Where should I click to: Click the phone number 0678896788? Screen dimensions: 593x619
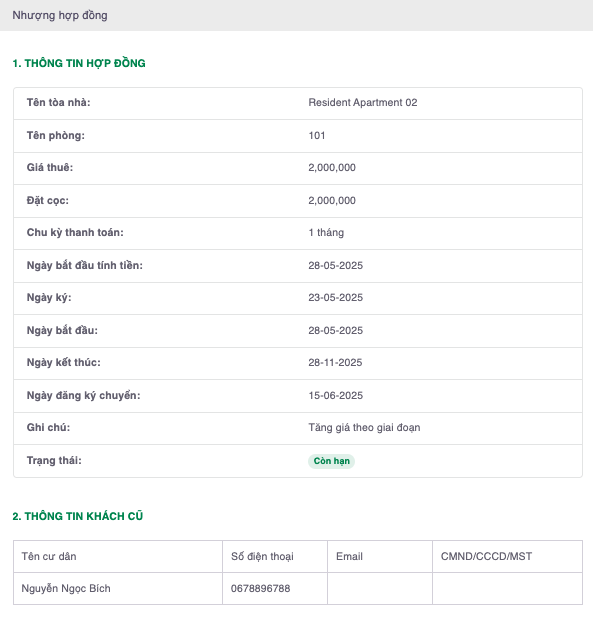click(x=260, y=589)
